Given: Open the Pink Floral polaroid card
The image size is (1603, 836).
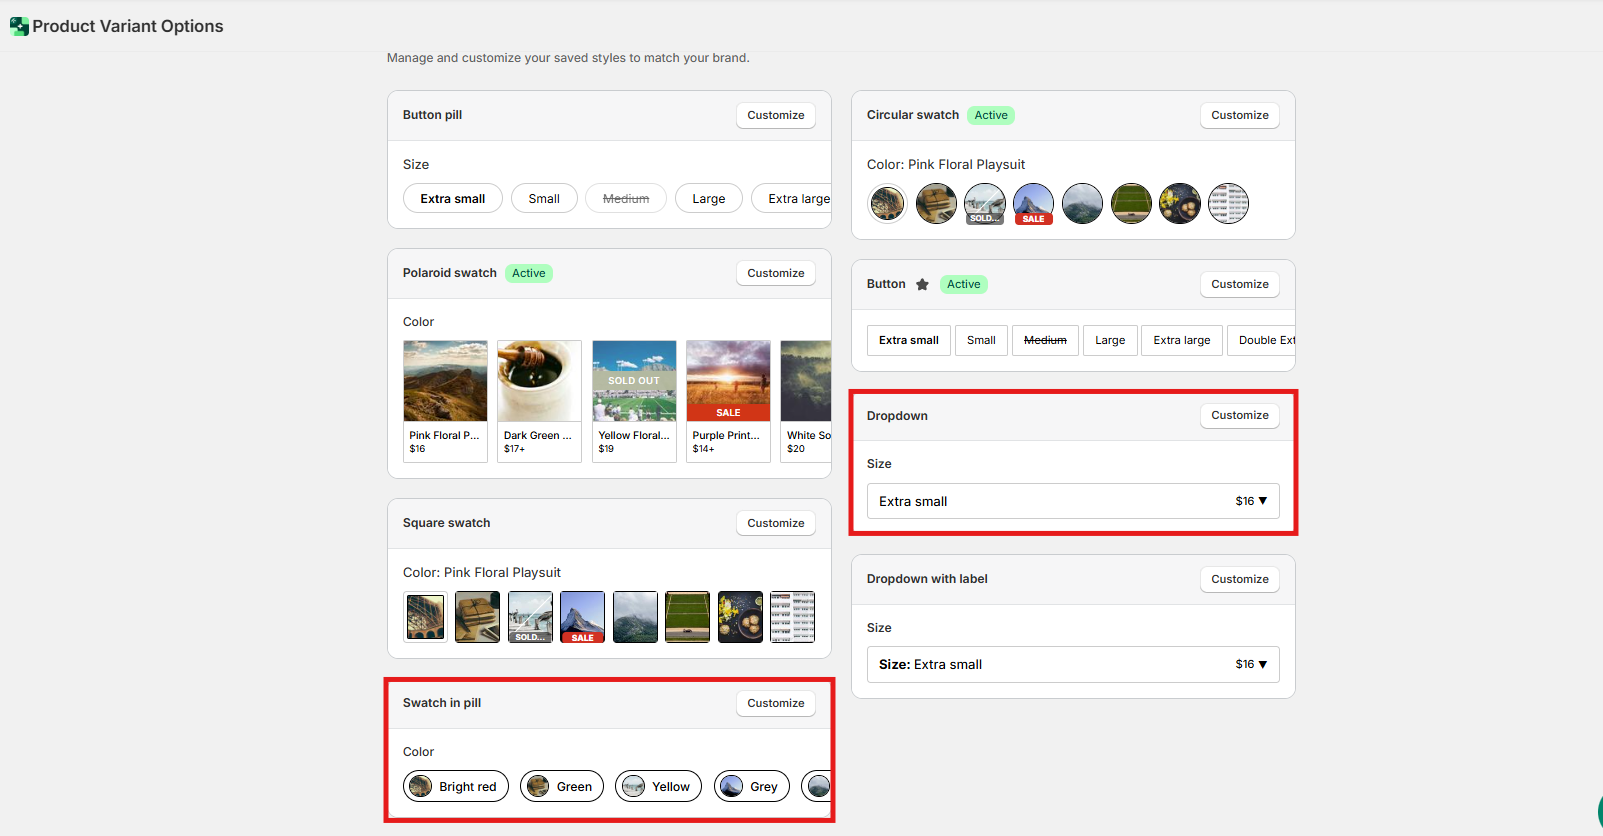Looking at the screenshot, I should point(445,401).
